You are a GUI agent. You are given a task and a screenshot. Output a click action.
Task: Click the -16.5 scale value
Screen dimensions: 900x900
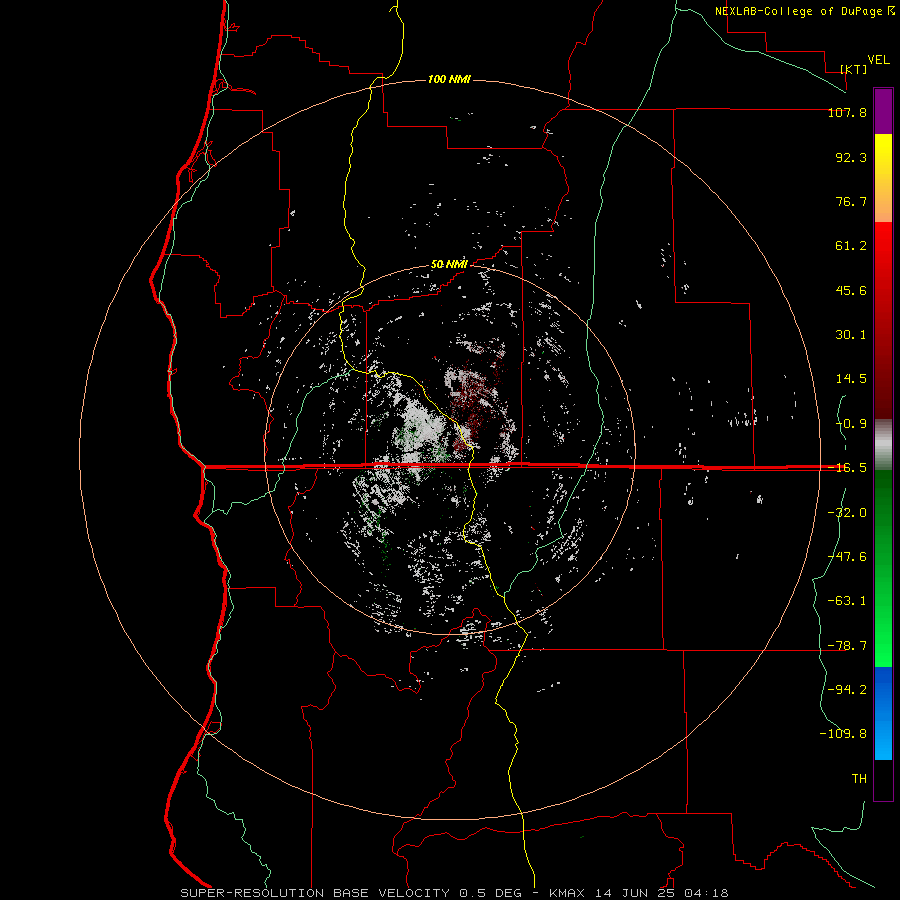pyautogui.click(x=847, y=468)
